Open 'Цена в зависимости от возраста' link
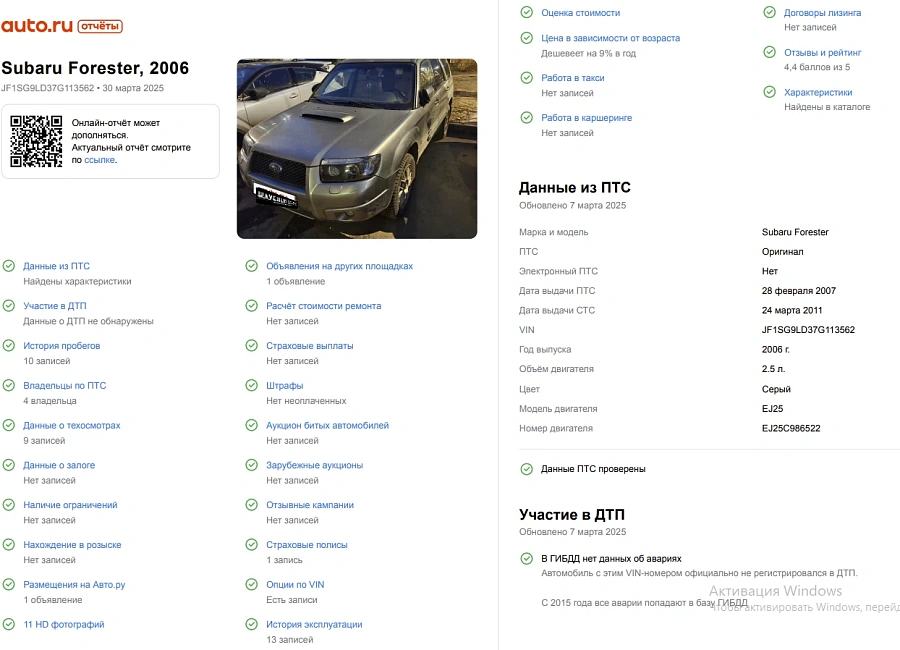This screenshot has height=650, width=900. [610, 38]
